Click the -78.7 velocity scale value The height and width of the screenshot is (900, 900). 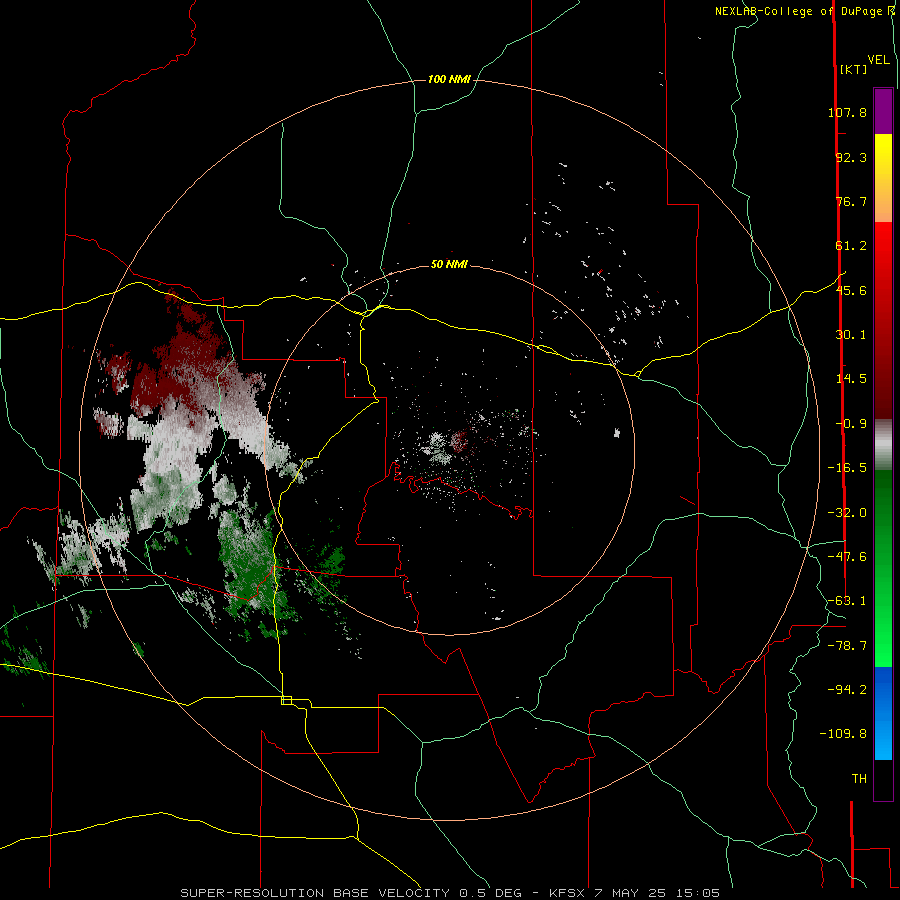tap(848, 646)
